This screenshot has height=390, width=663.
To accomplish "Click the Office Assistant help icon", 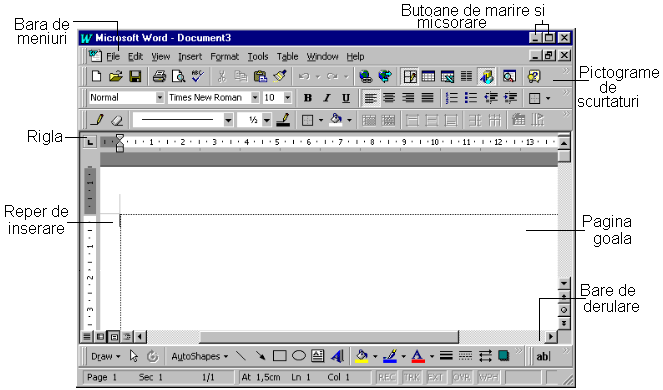I will click(534, 77).
